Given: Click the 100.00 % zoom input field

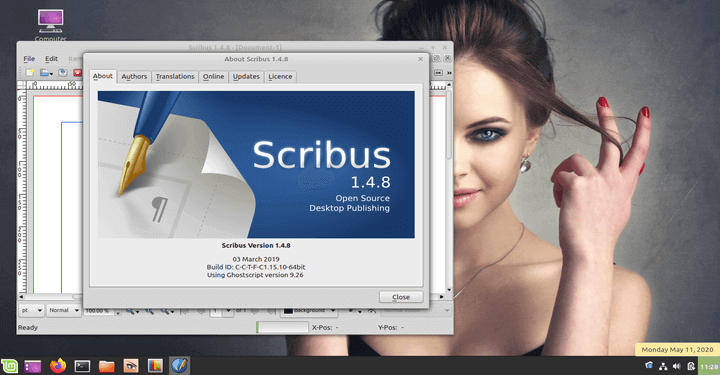Looking at the screenshot, I should (x=99, y=311).
